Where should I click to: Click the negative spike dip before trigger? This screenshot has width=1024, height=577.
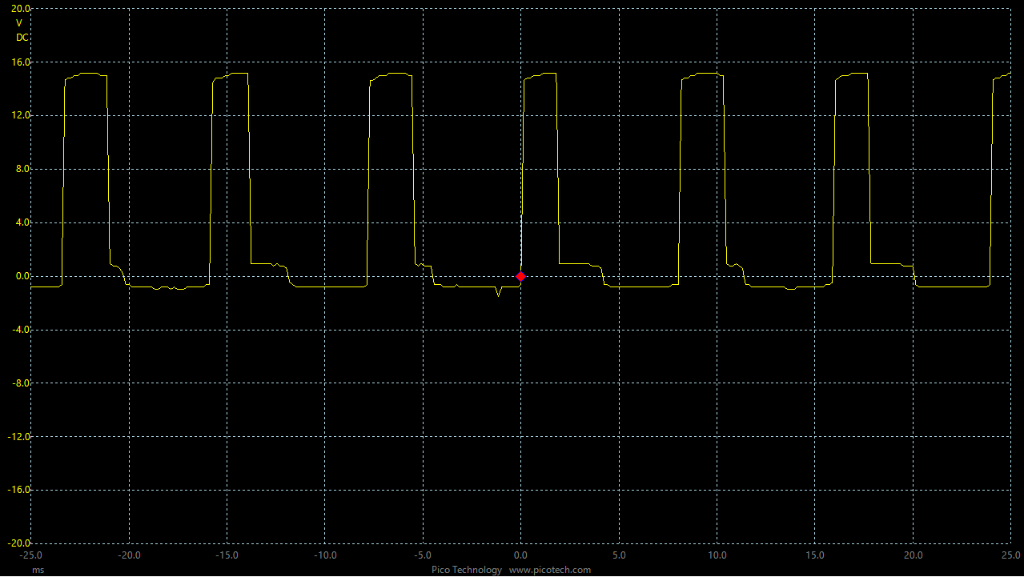tap(498, 295)
